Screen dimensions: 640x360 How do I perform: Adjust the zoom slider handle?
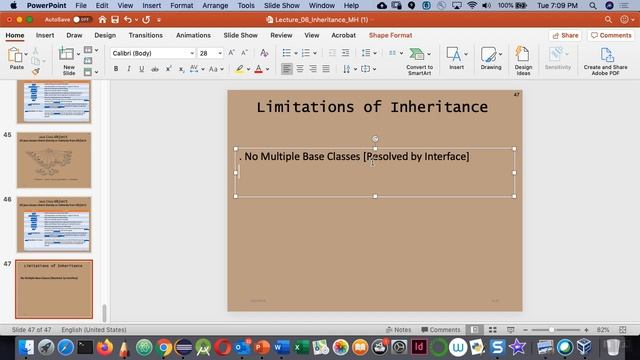552,330
